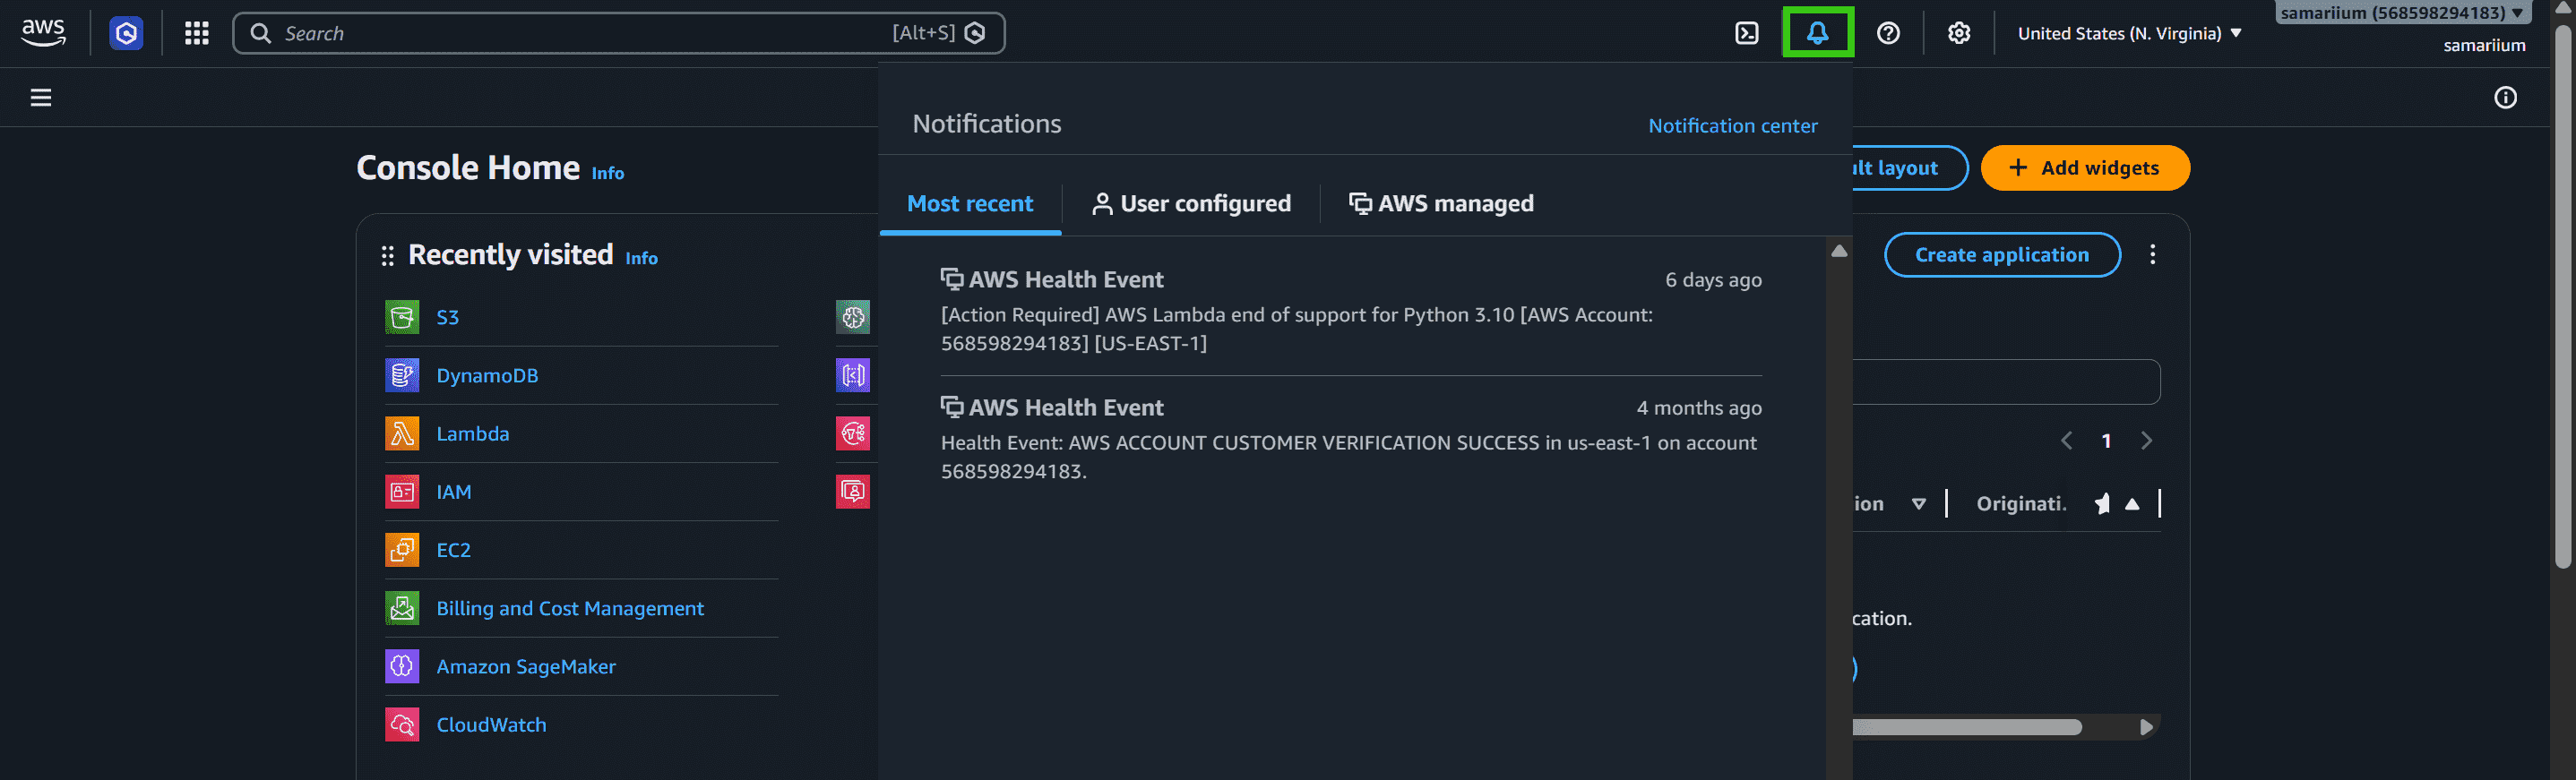
Task: Click the solid sort triangle beside Originati.
Action: click(x=2132, y=504)
